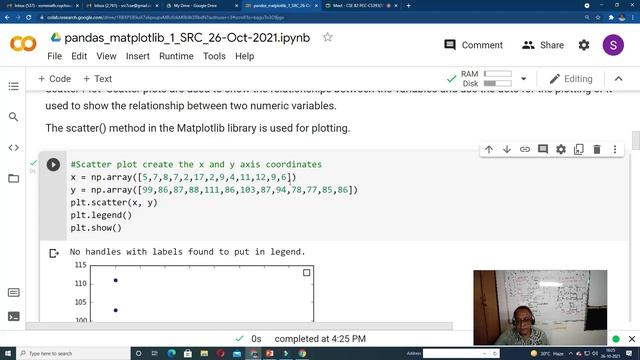Click the RAM usage bar
This screenshot has height=360, width=640.
[x=498, y=74]
